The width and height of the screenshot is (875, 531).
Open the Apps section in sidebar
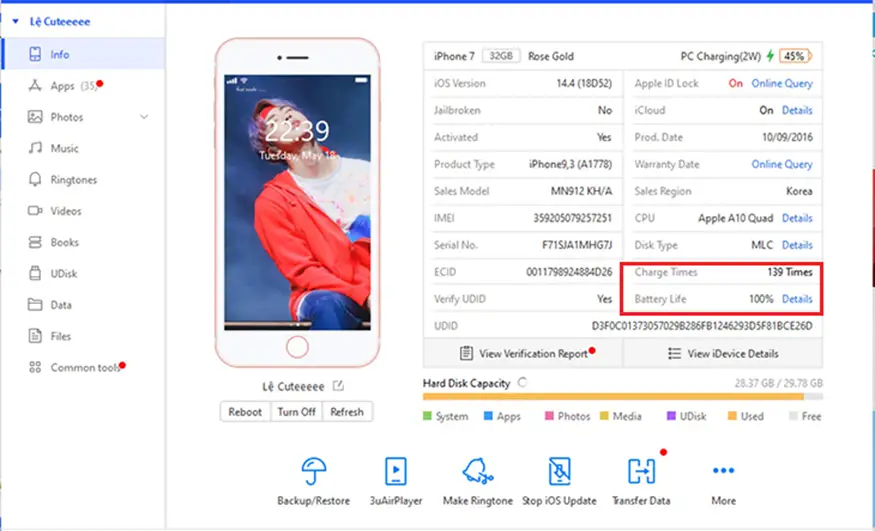click(62, 86)
